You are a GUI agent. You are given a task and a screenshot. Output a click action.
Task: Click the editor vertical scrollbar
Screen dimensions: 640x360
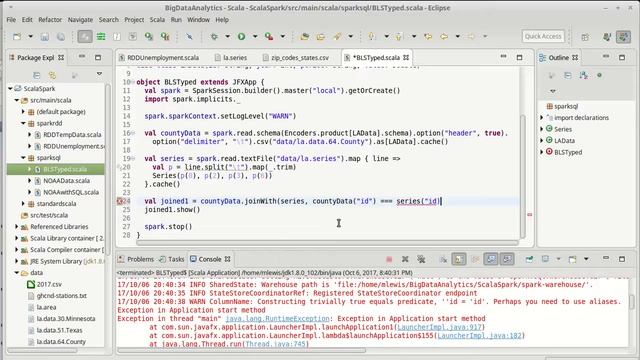click(x=522, y=176)
